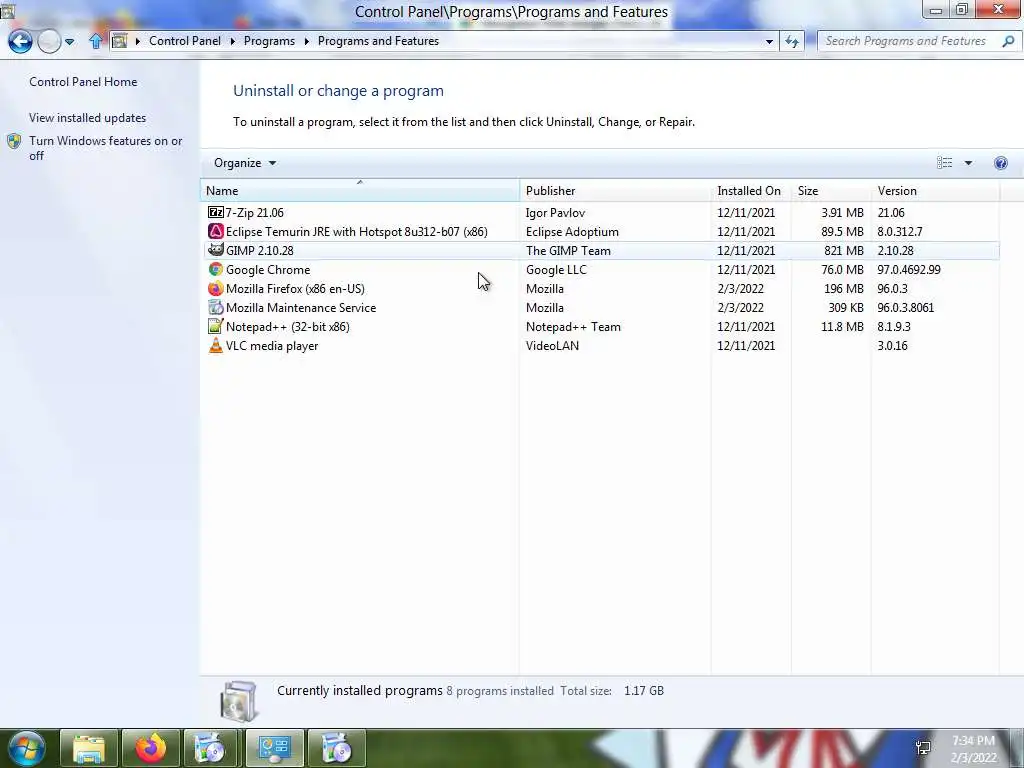
Task: Select the VLC media player entry
Action: tap(272, 345)
